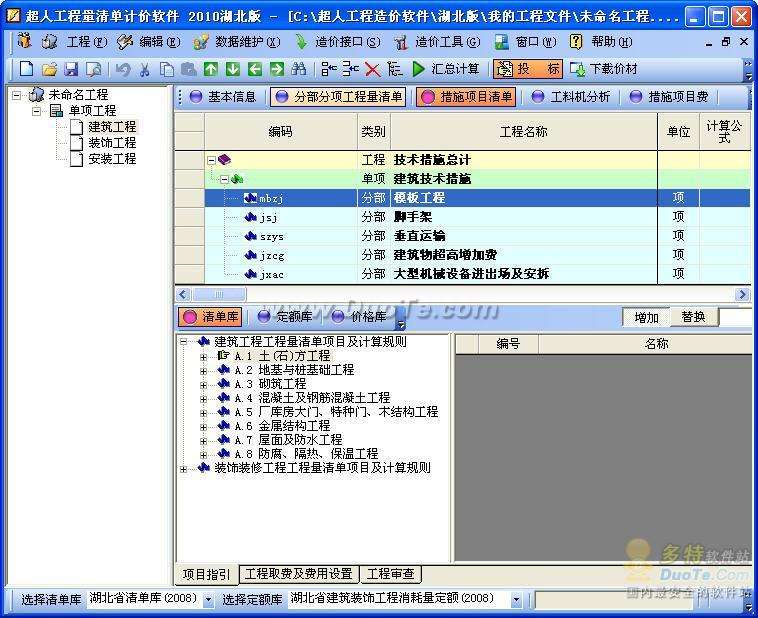Select 安装工程 in project tree
The width and height of the screenshot is (758, 618).
click(112, 159)
